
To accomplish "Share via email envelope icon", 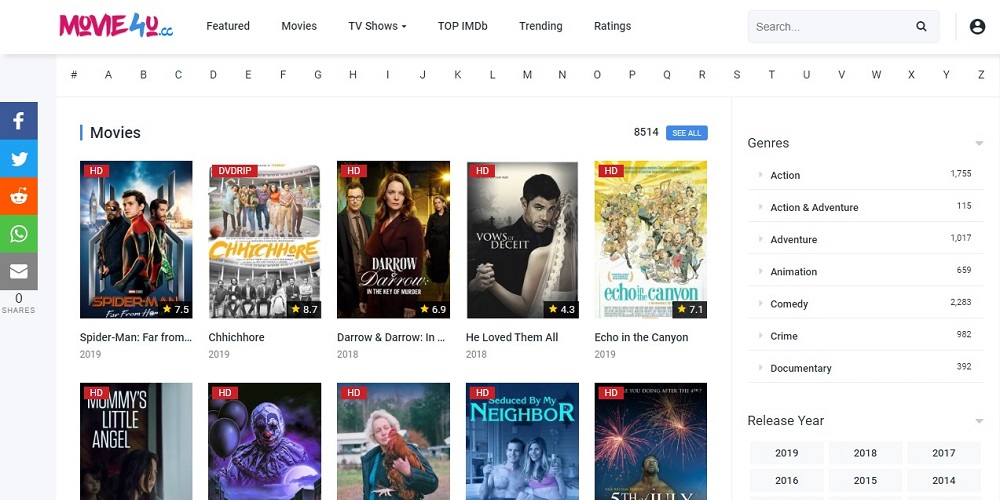I will (18, 271).
